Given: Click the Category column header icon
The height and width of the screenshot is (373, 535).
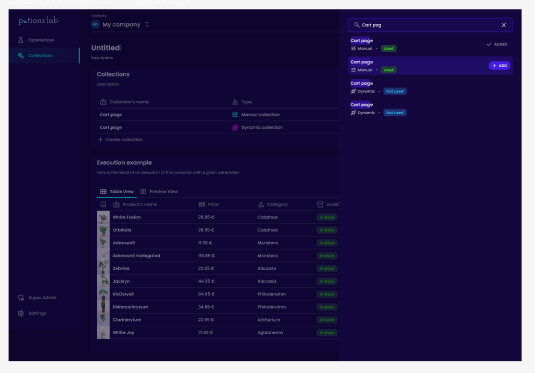Looking at the screenshot, I should (x=261, y=204).
